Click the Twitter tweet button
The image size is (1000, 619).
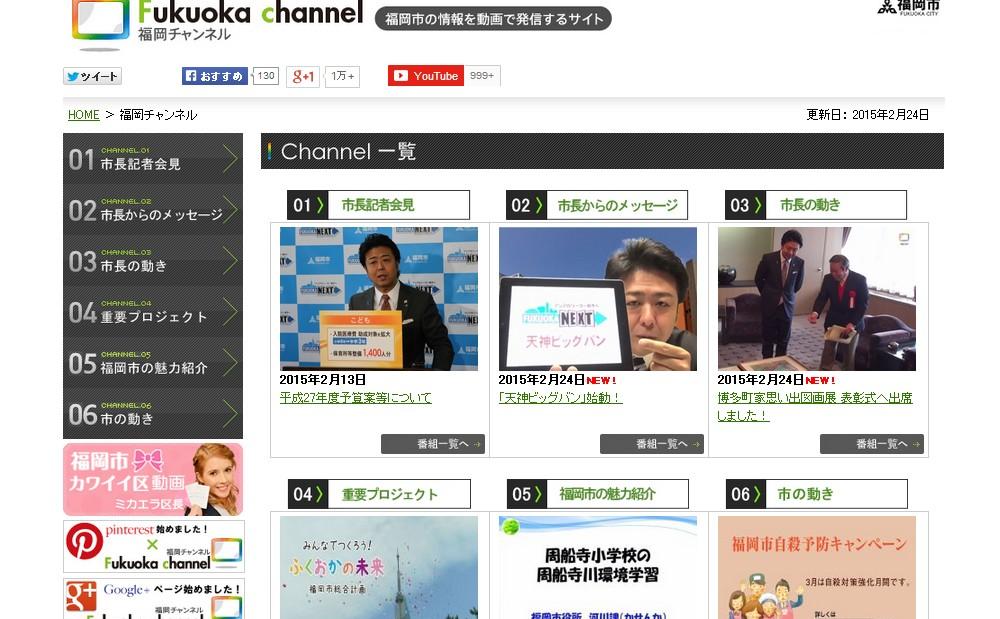[x=92, y=77]
